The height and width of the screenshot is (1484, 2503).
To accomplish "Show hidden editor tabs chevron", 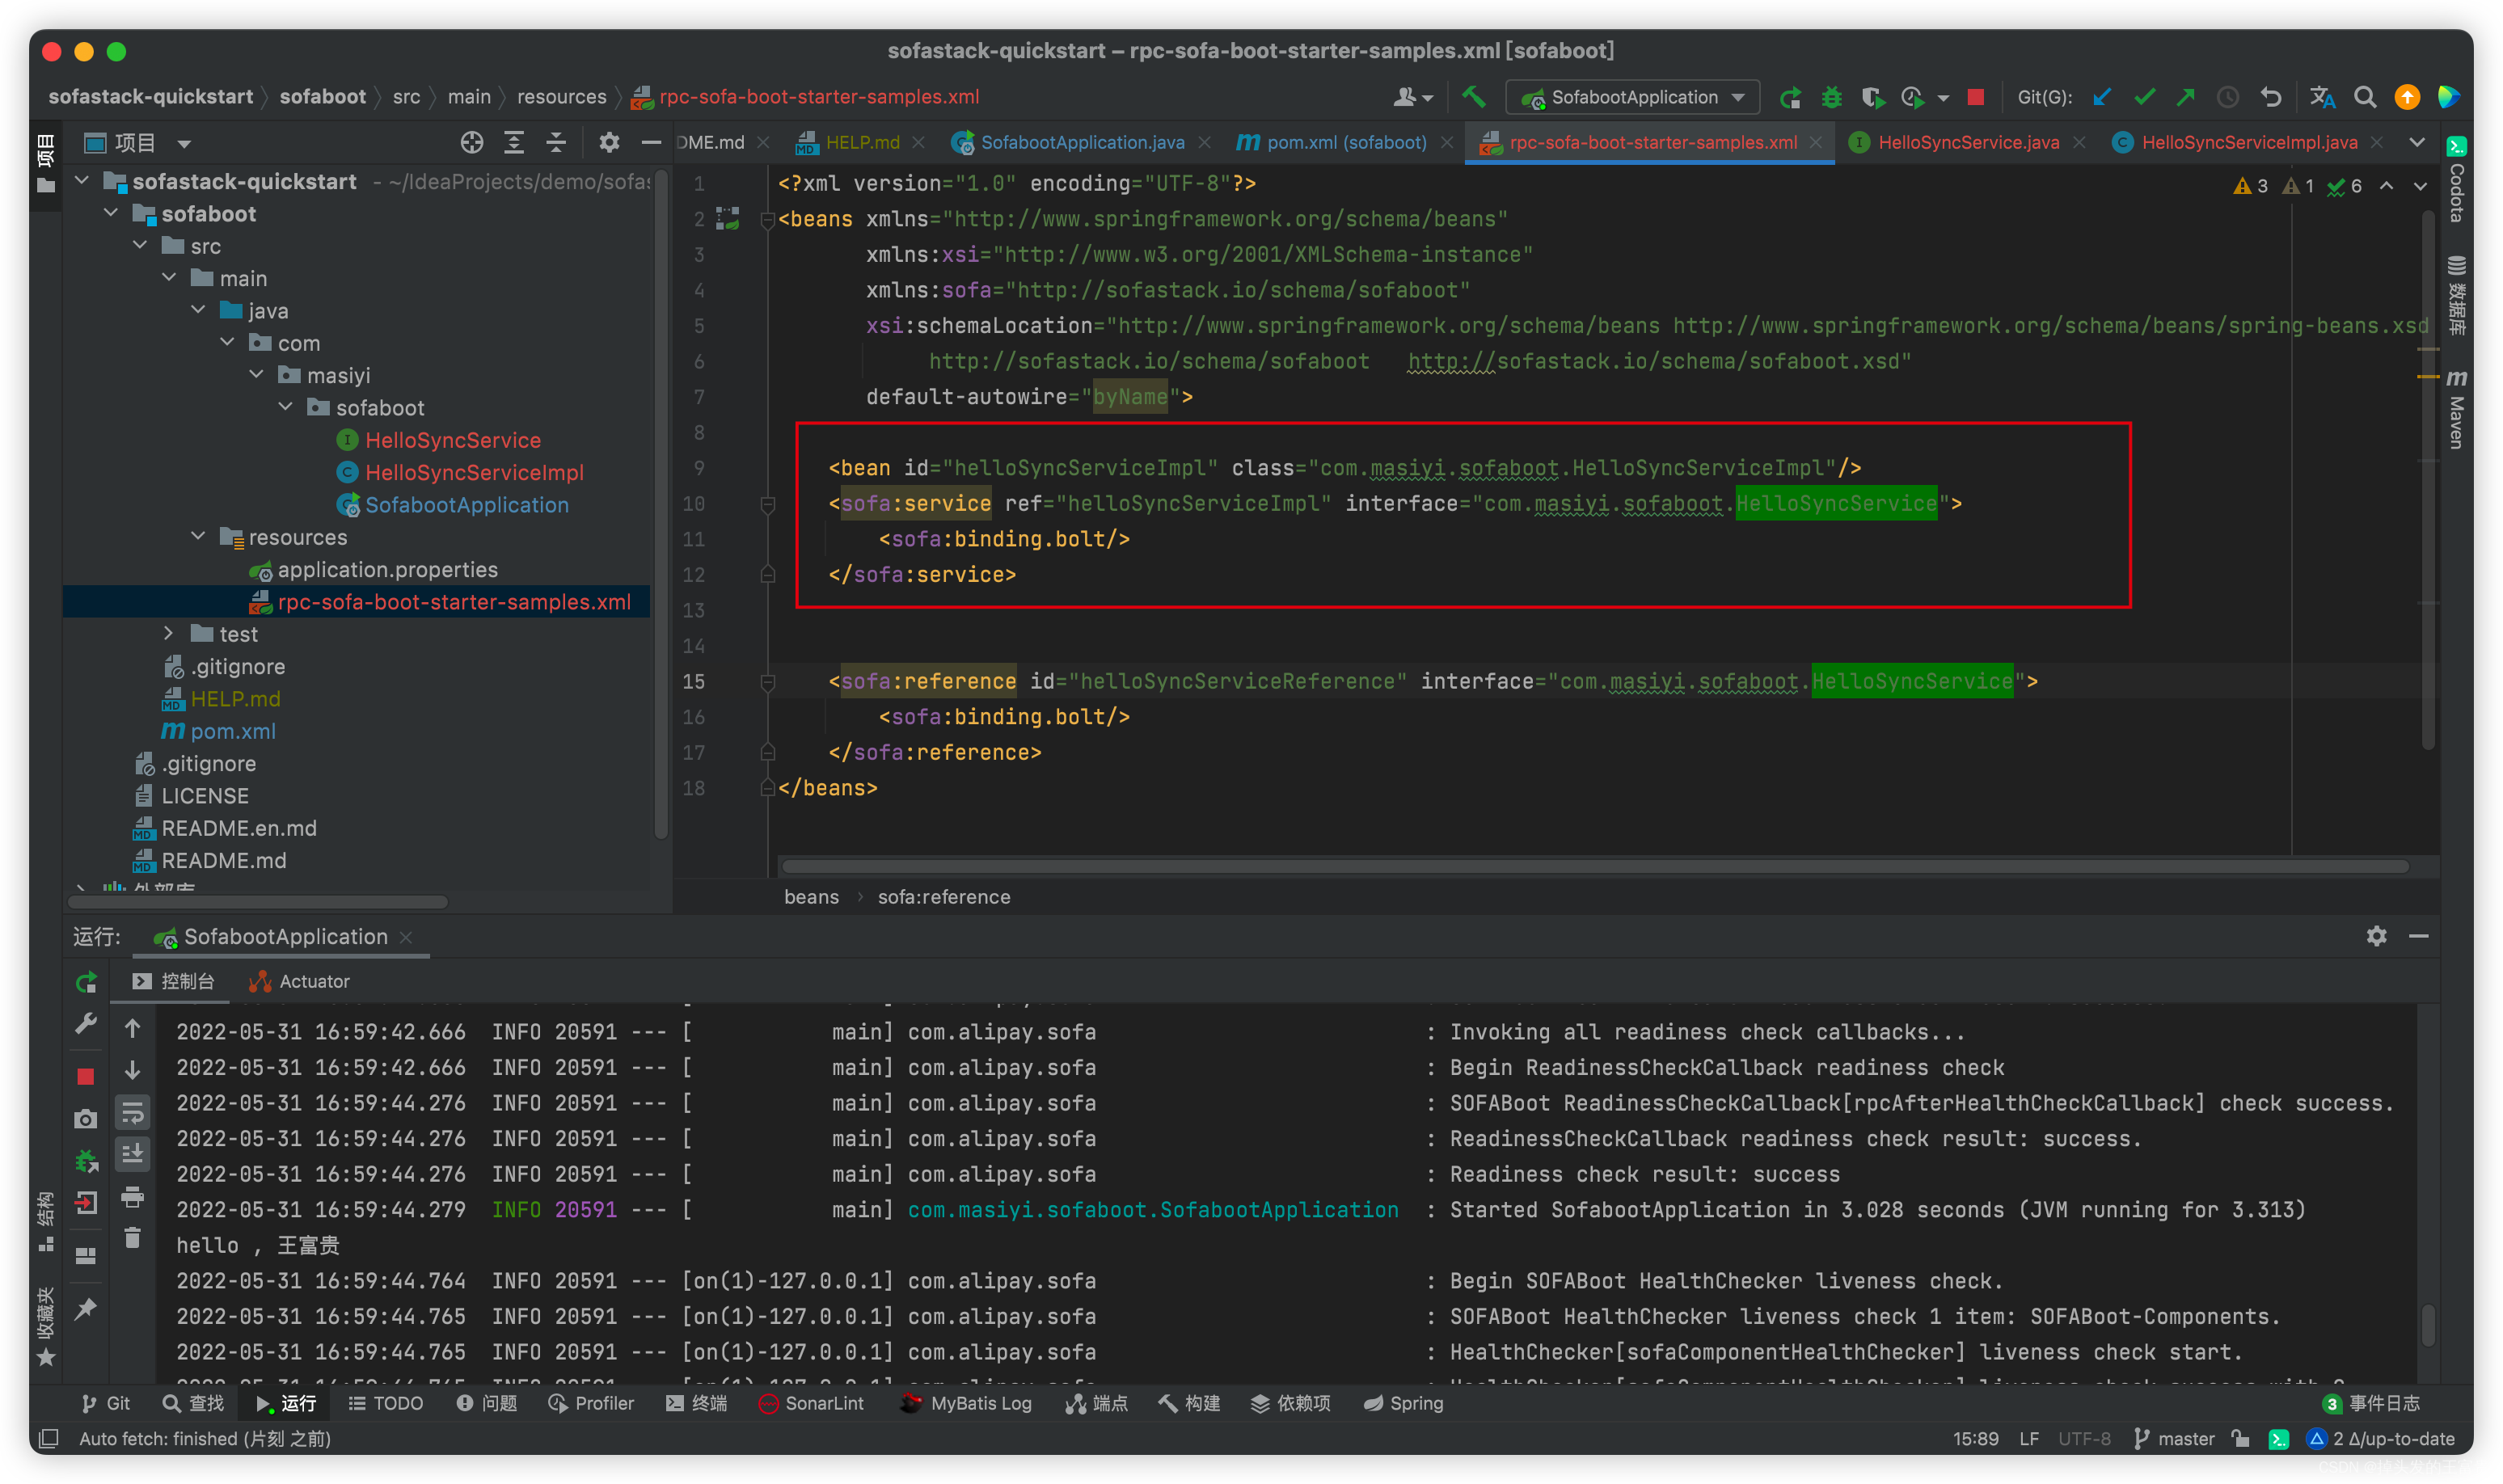I will tap(2416, 142).
